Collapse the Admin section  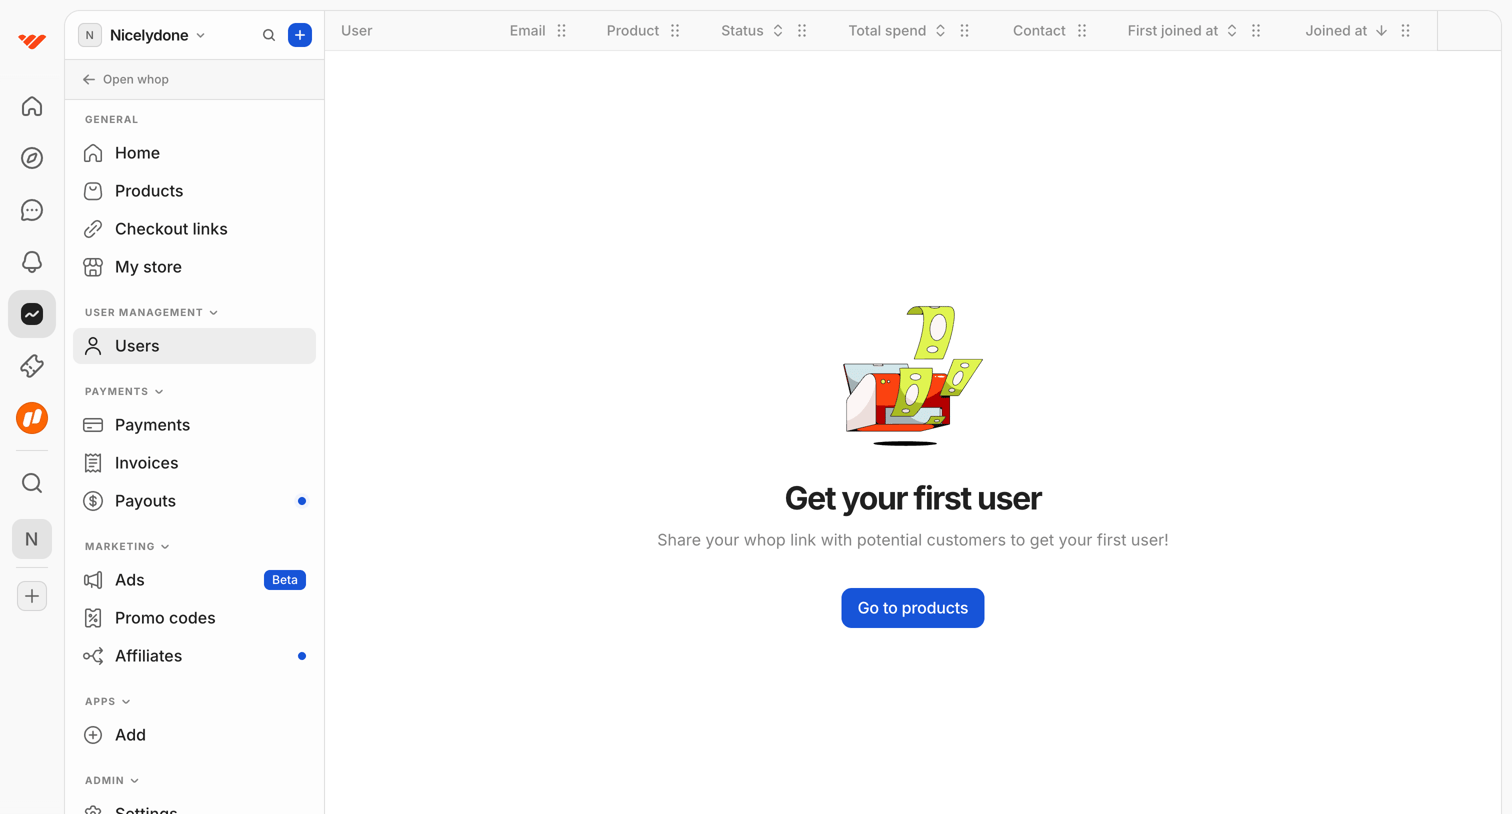[x=112, y=781]
